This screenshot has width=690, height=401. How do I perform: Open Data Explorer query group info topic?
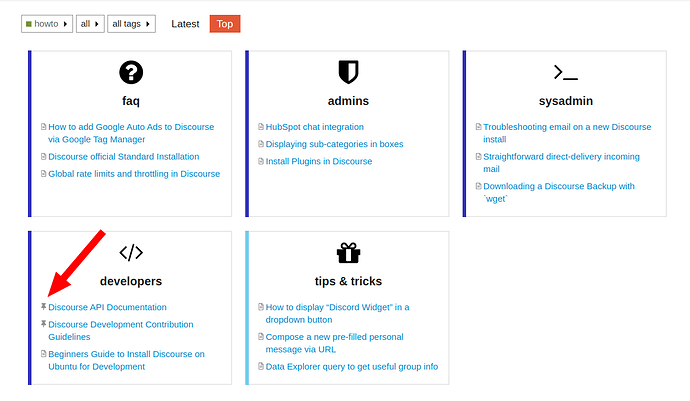coord(352,366)
